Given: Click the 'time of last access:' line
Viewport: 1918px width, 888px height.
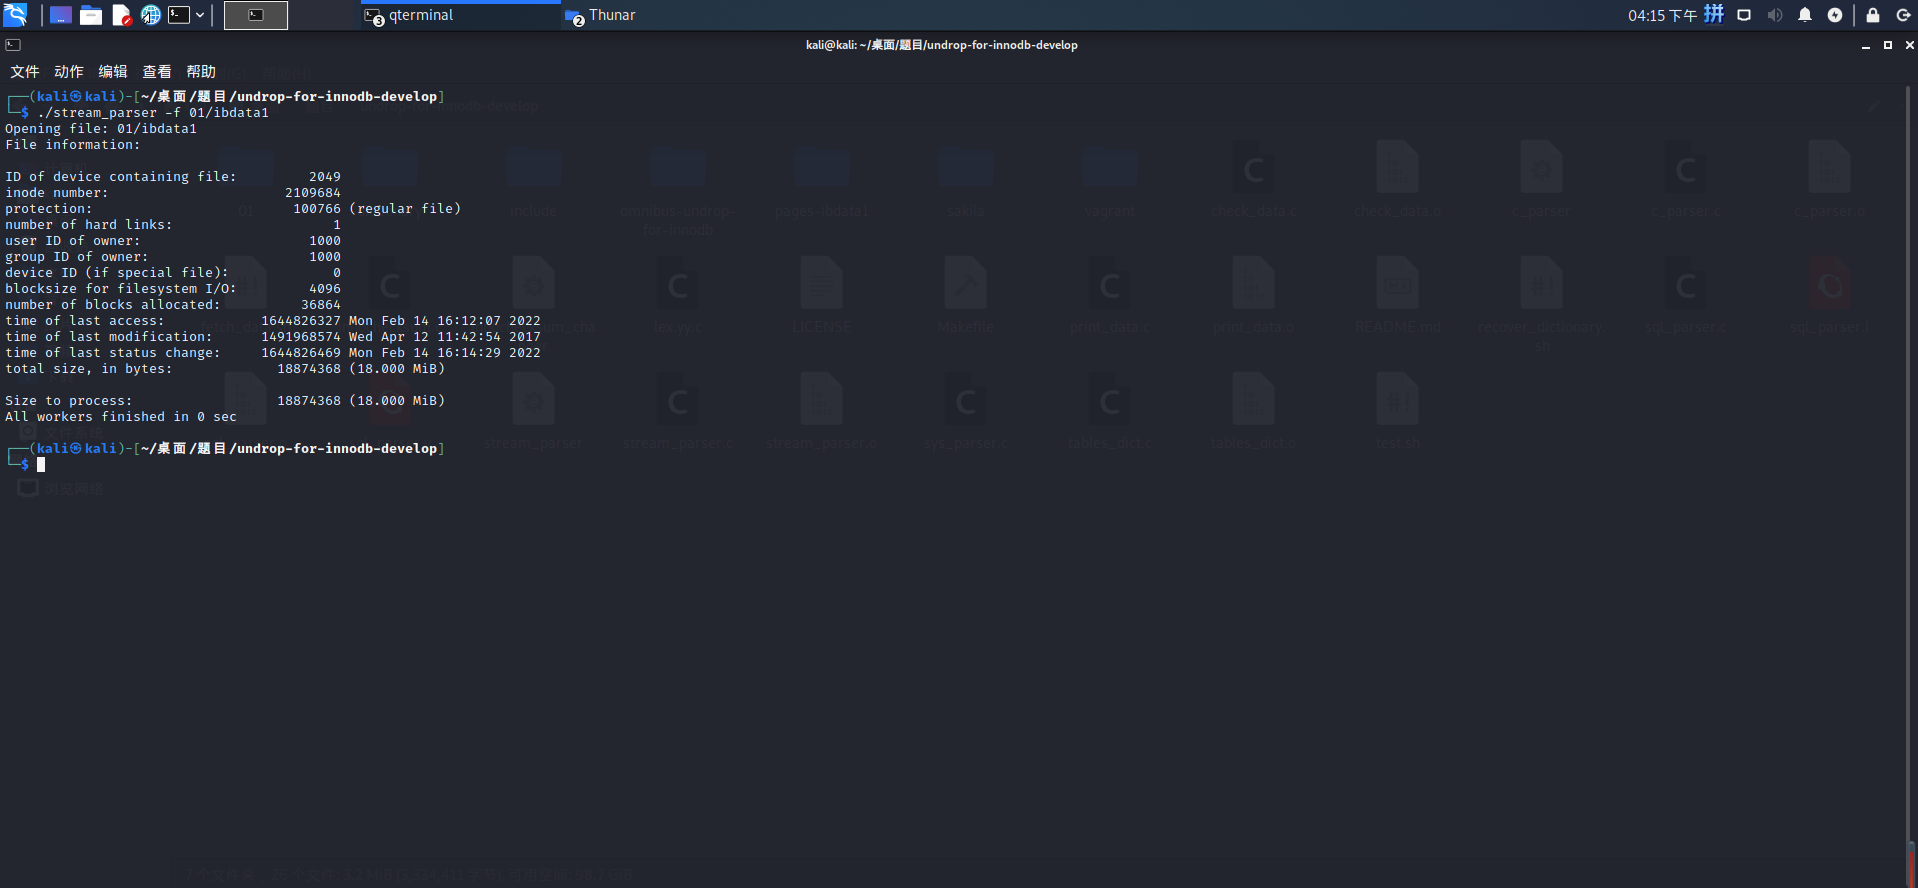Looking at the screenshot, I should (x=273, y=321).
